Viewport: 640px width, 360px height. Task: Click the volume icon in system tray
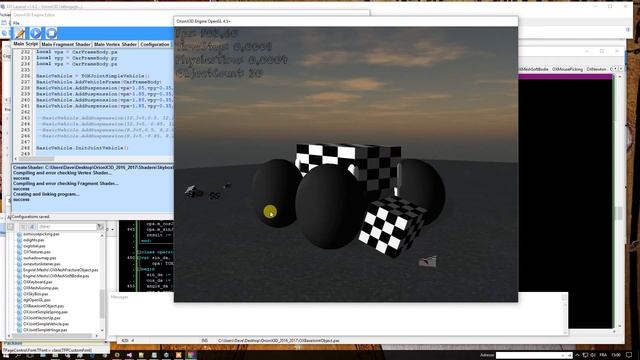coord(593,355)
